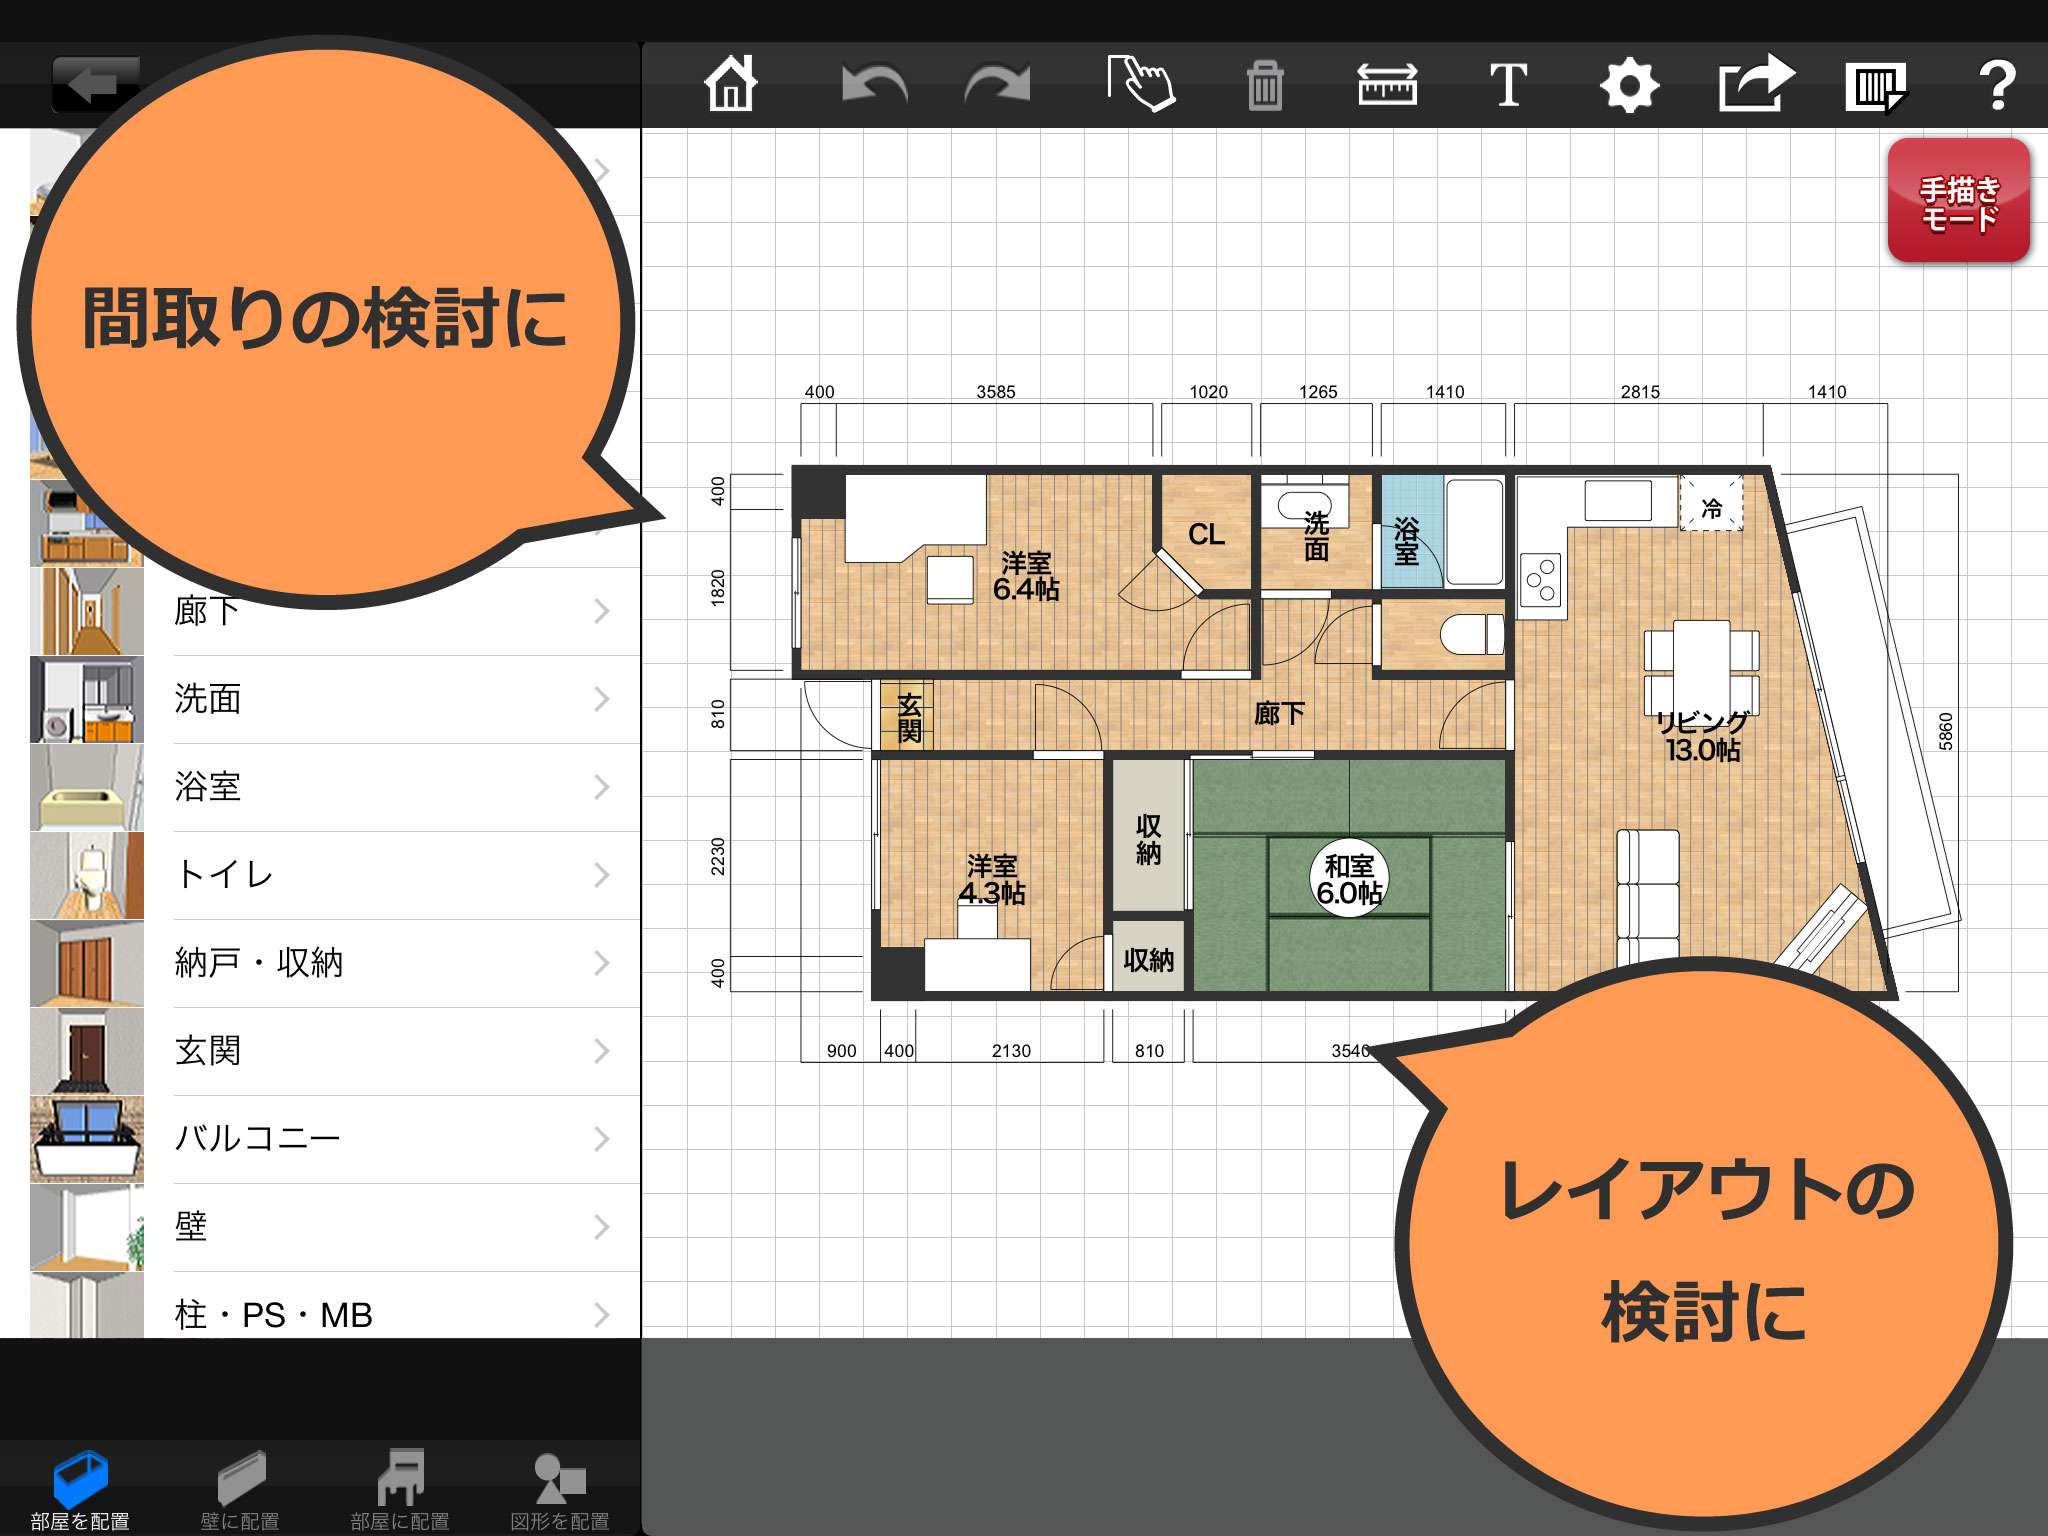Open the 図形を配置 tab
This screenshot has height=1536, width=2048.
pos(560,1490)
